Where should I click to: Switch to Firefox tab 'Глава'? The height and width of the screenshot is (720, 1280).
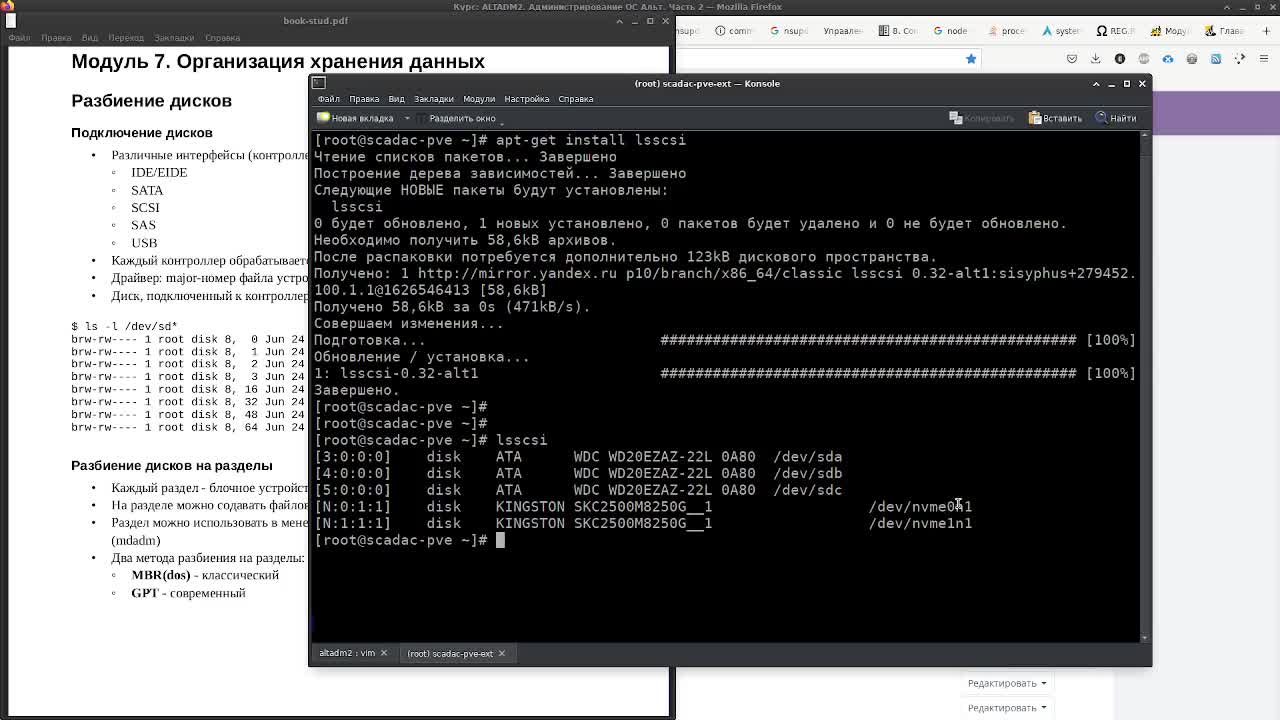pos(1223,31)
